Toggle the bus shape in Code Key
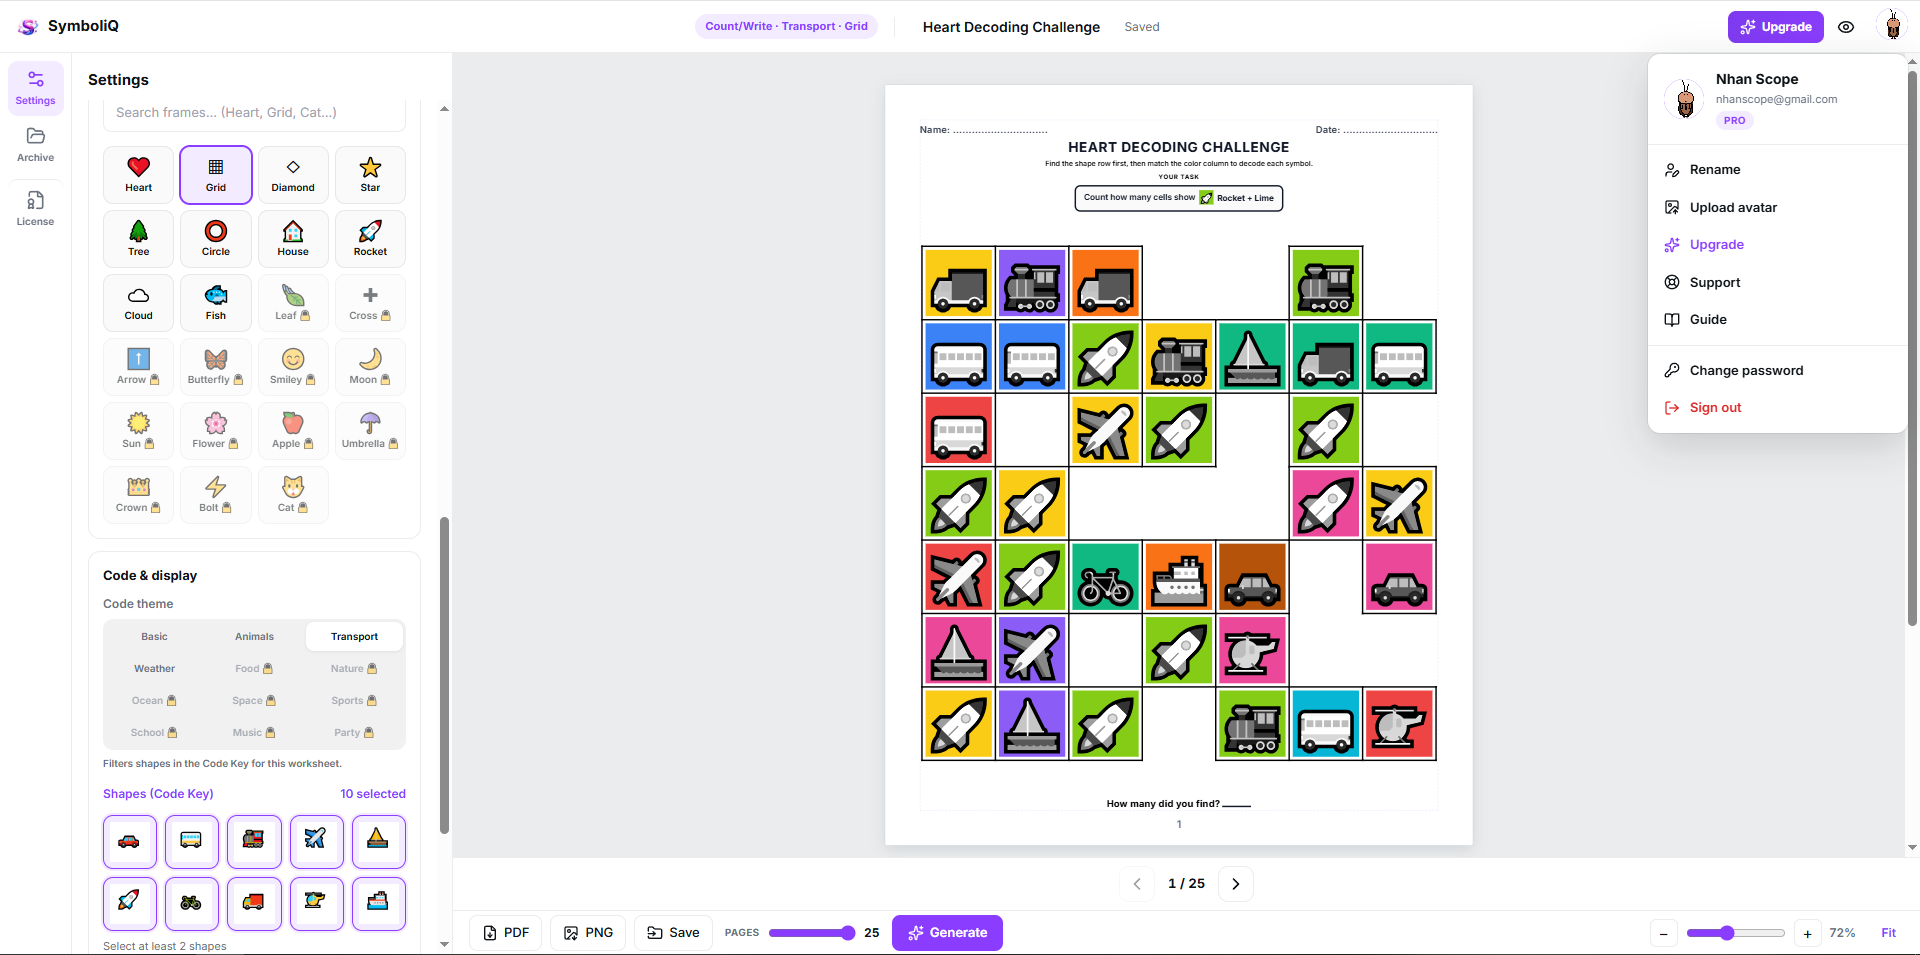The height and width of the screenshot is (955, 1920). point(191,841)
